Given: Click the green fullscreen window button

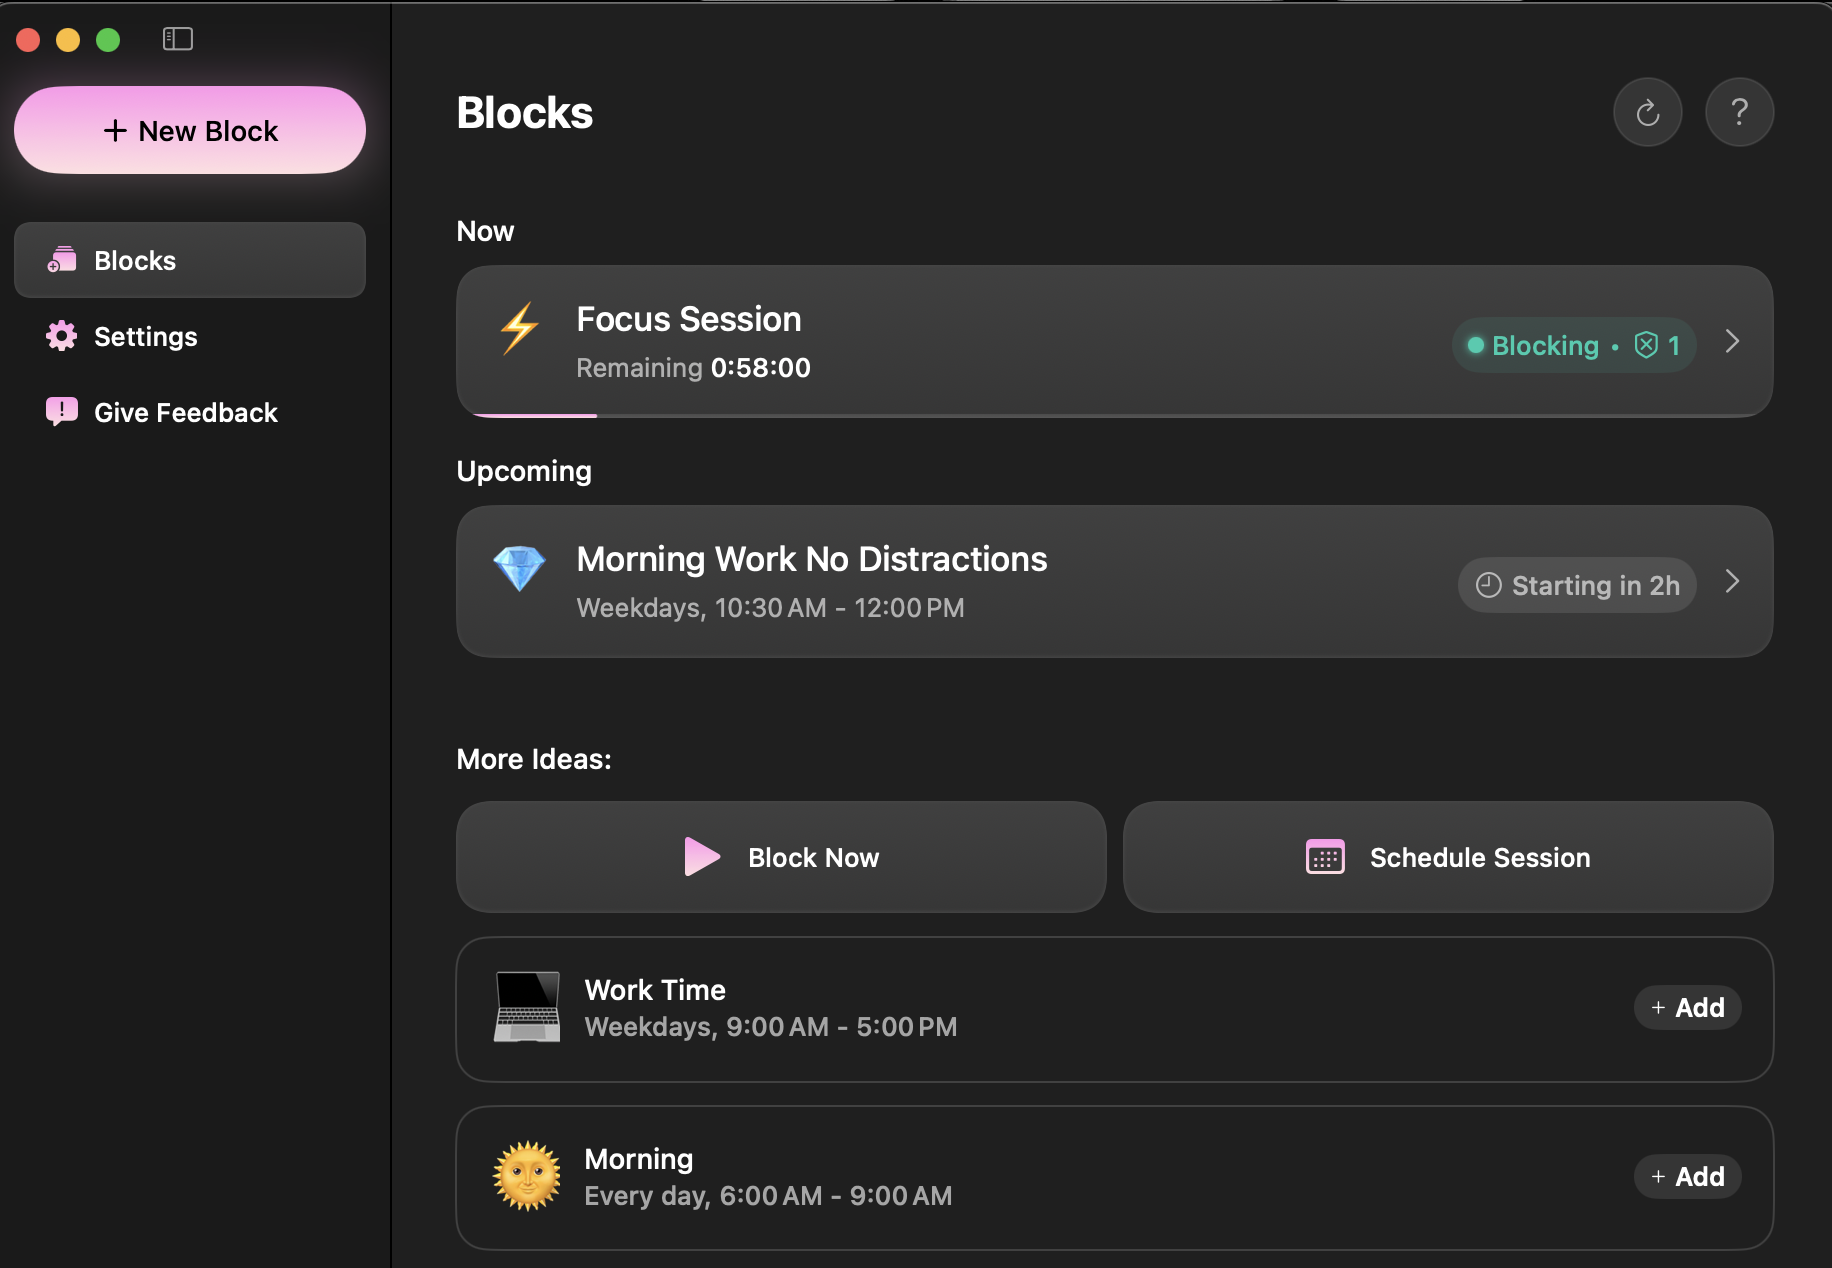Looking at the screenshot, I should [108, 39].
